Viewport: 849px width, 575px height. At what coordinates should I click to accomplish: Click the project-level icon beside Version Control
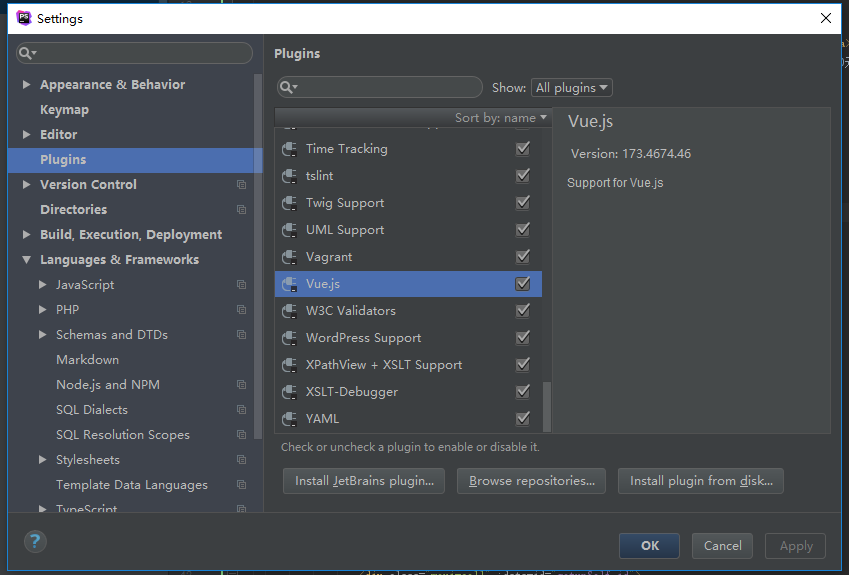[x=241, y=185]
